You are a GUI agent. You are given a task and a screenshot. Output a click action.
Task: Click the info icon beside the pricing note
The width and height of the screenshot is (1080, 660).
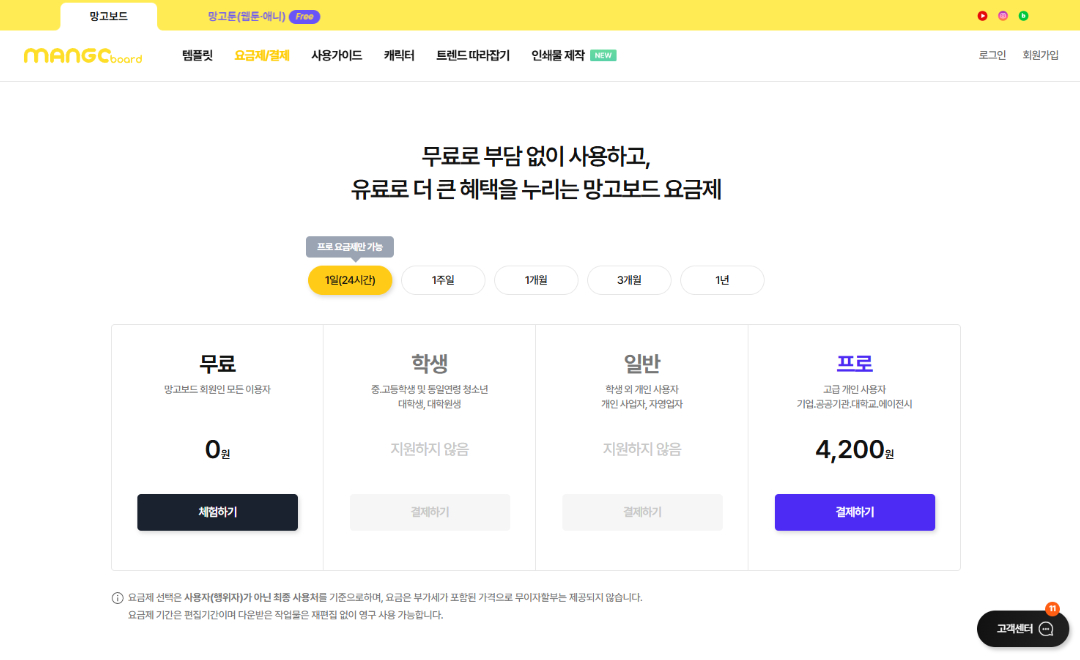coord(118,598)
